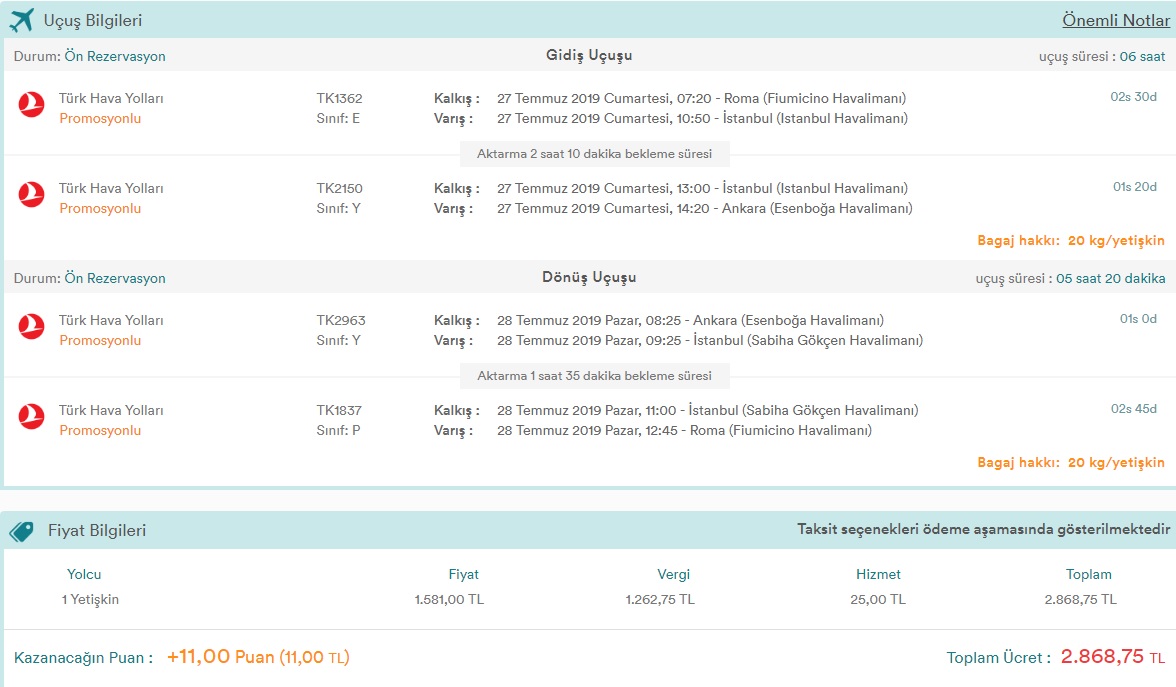Click the 12:45 Roma arrival line

point(684,430)
